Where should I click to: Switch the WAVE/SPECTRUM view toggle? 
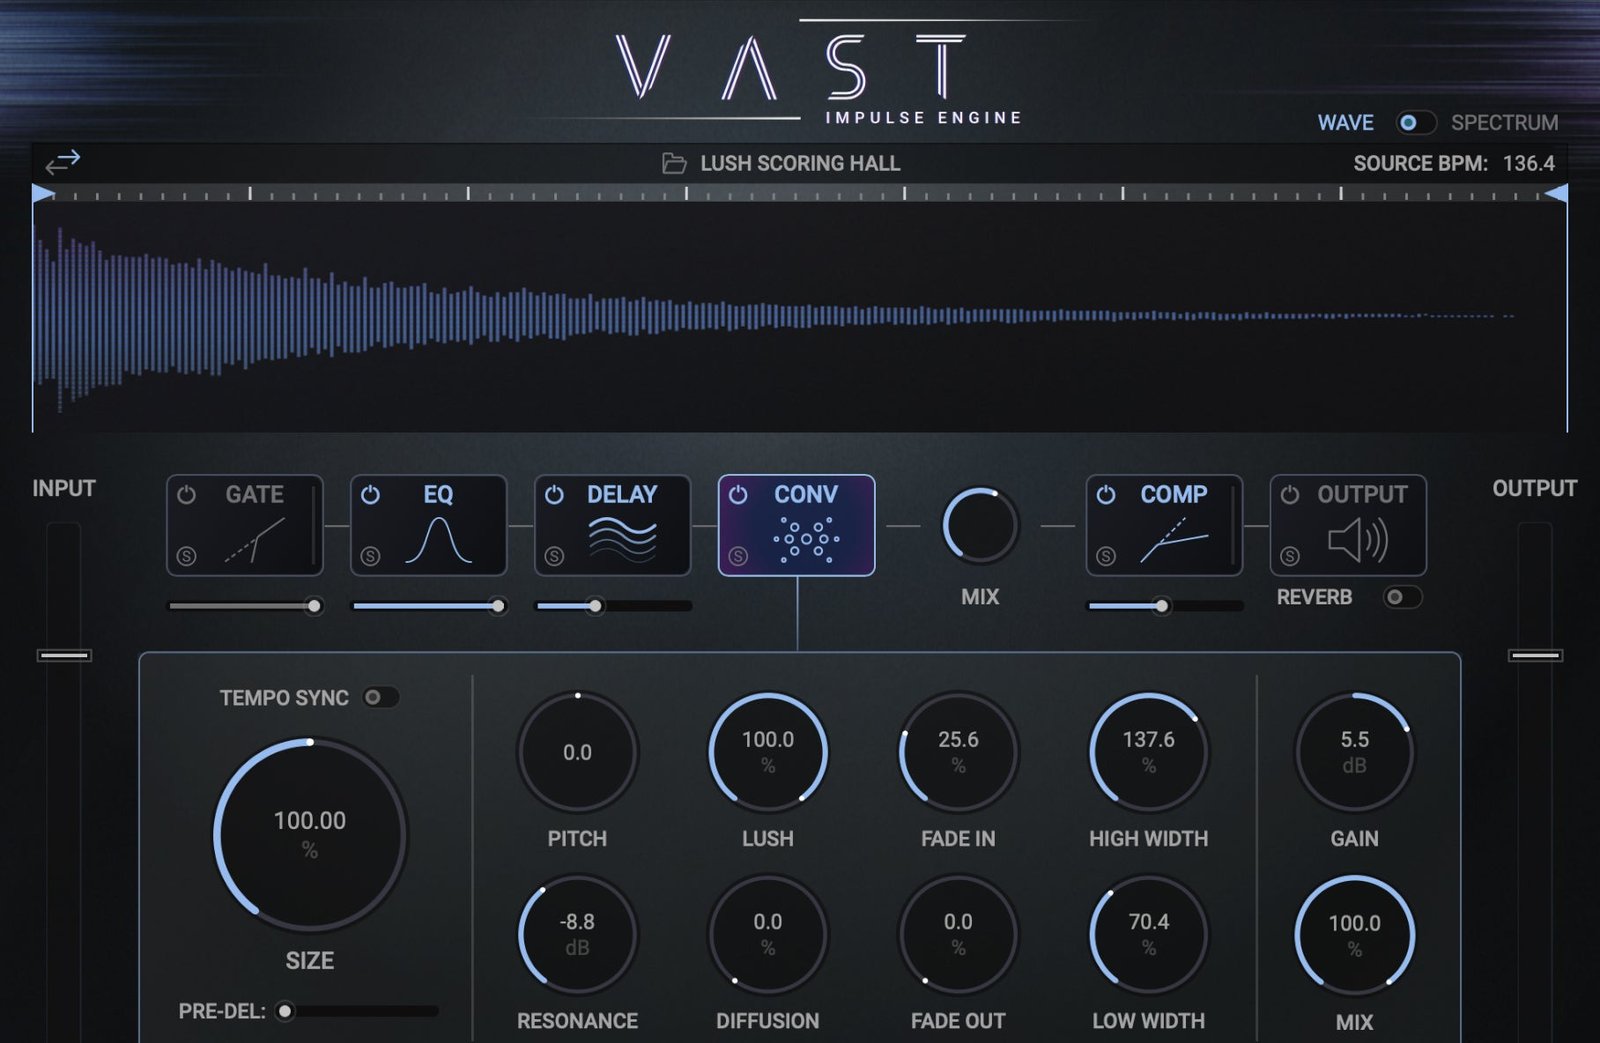pyautogui.click(x=1415, y=122)
